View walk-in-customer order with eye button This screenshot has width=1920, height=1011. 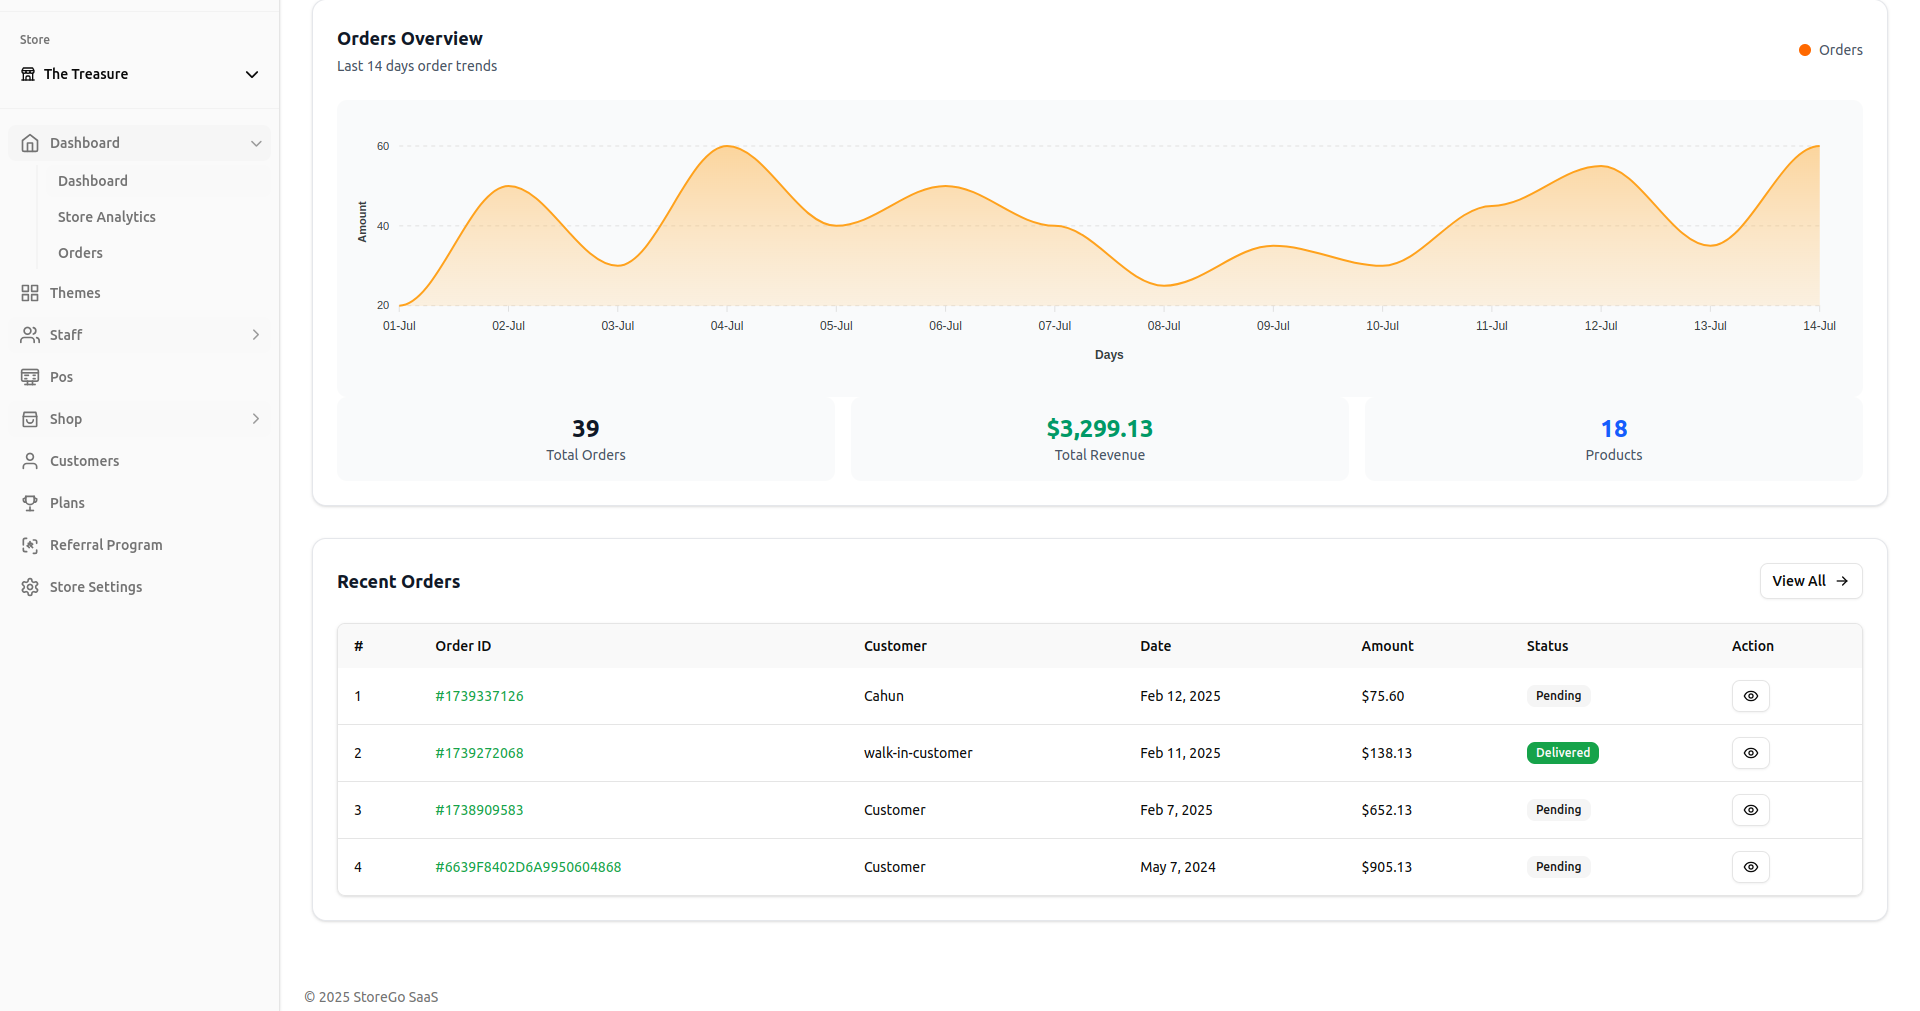(x=1750, y=753)
